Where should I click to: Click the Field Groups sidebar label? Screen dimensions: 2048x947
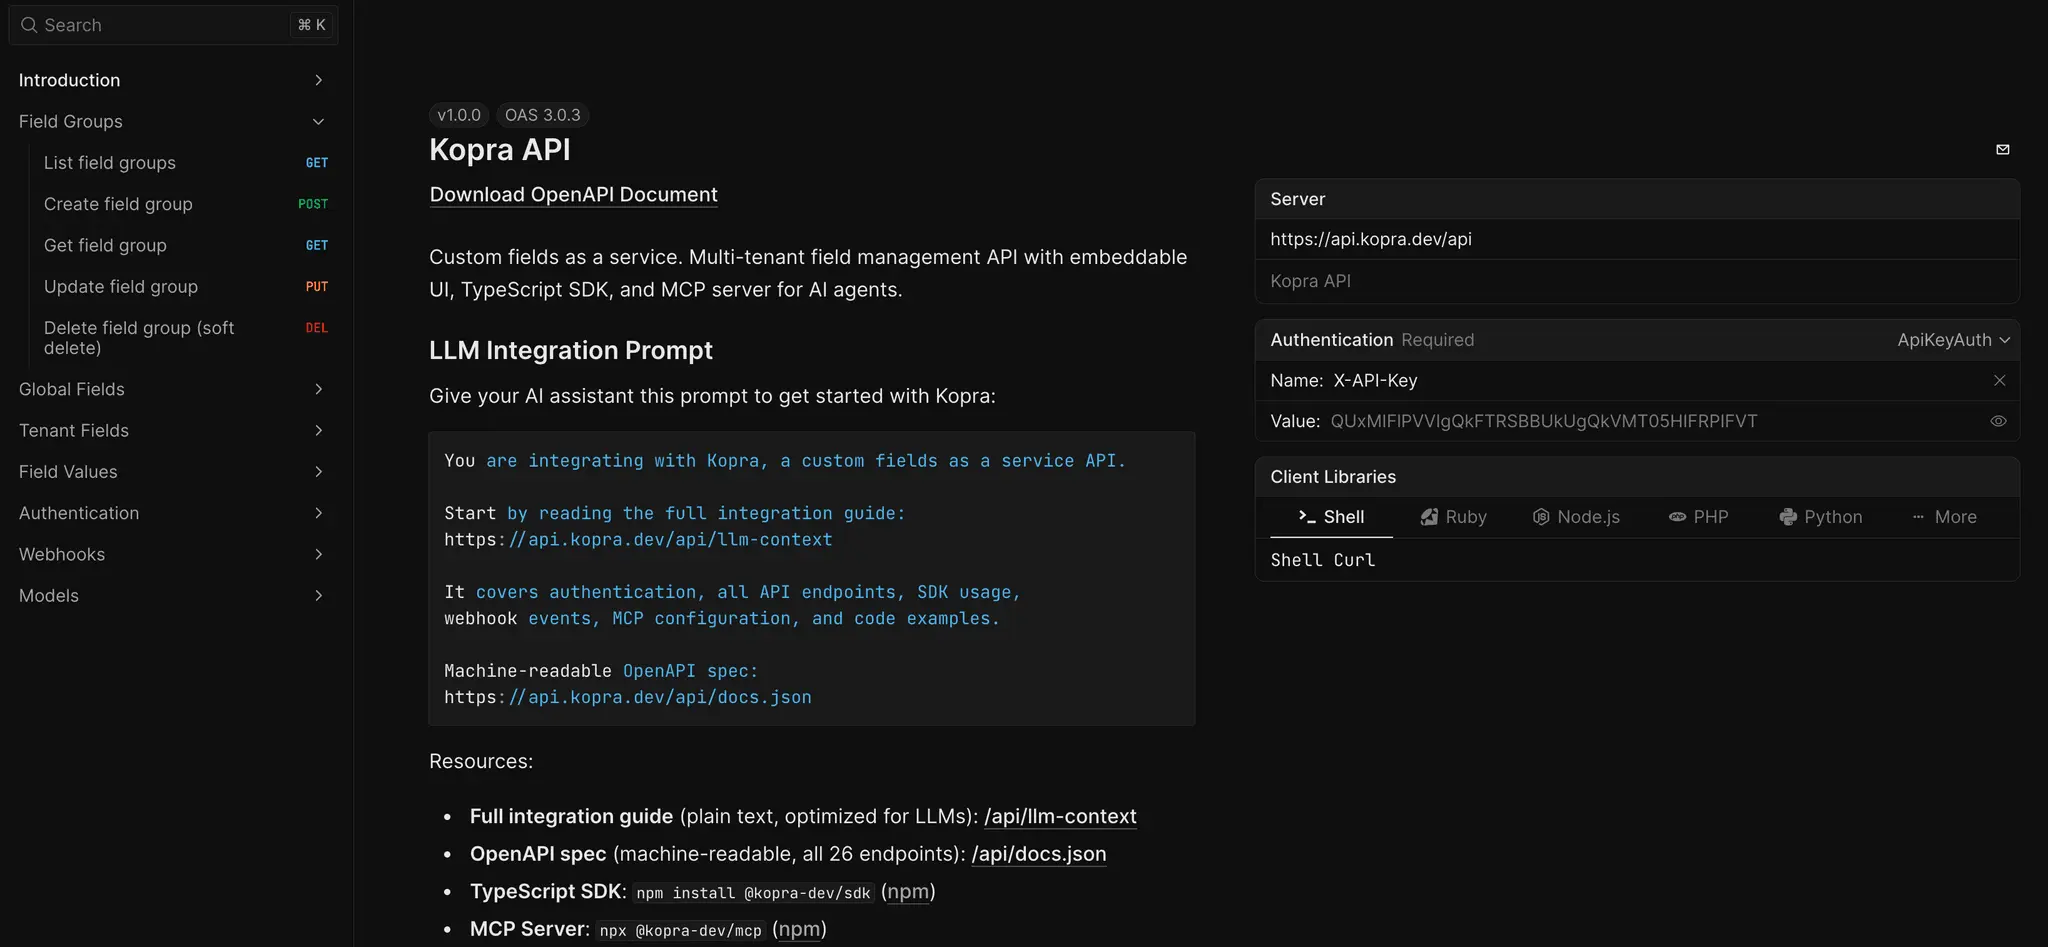pos(70,121)
